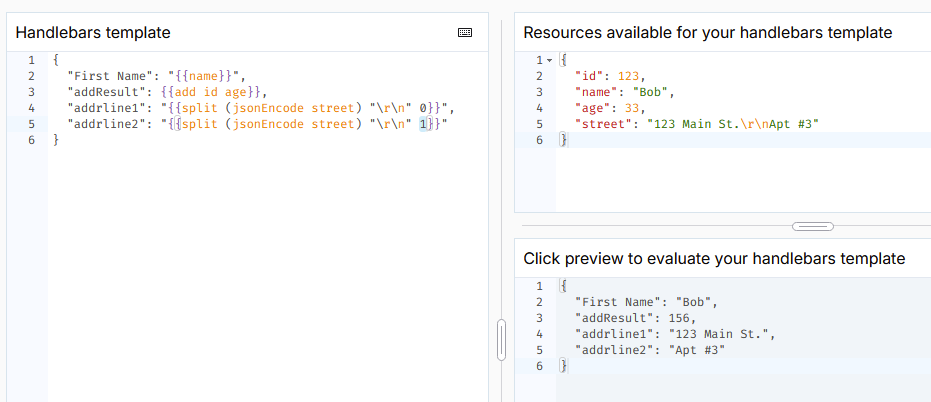This screenshot has height=402, width=931.
Task: Click the keyboard icon in the Handlebars template header
Action: pyautogui.click(x=465, y=32)
